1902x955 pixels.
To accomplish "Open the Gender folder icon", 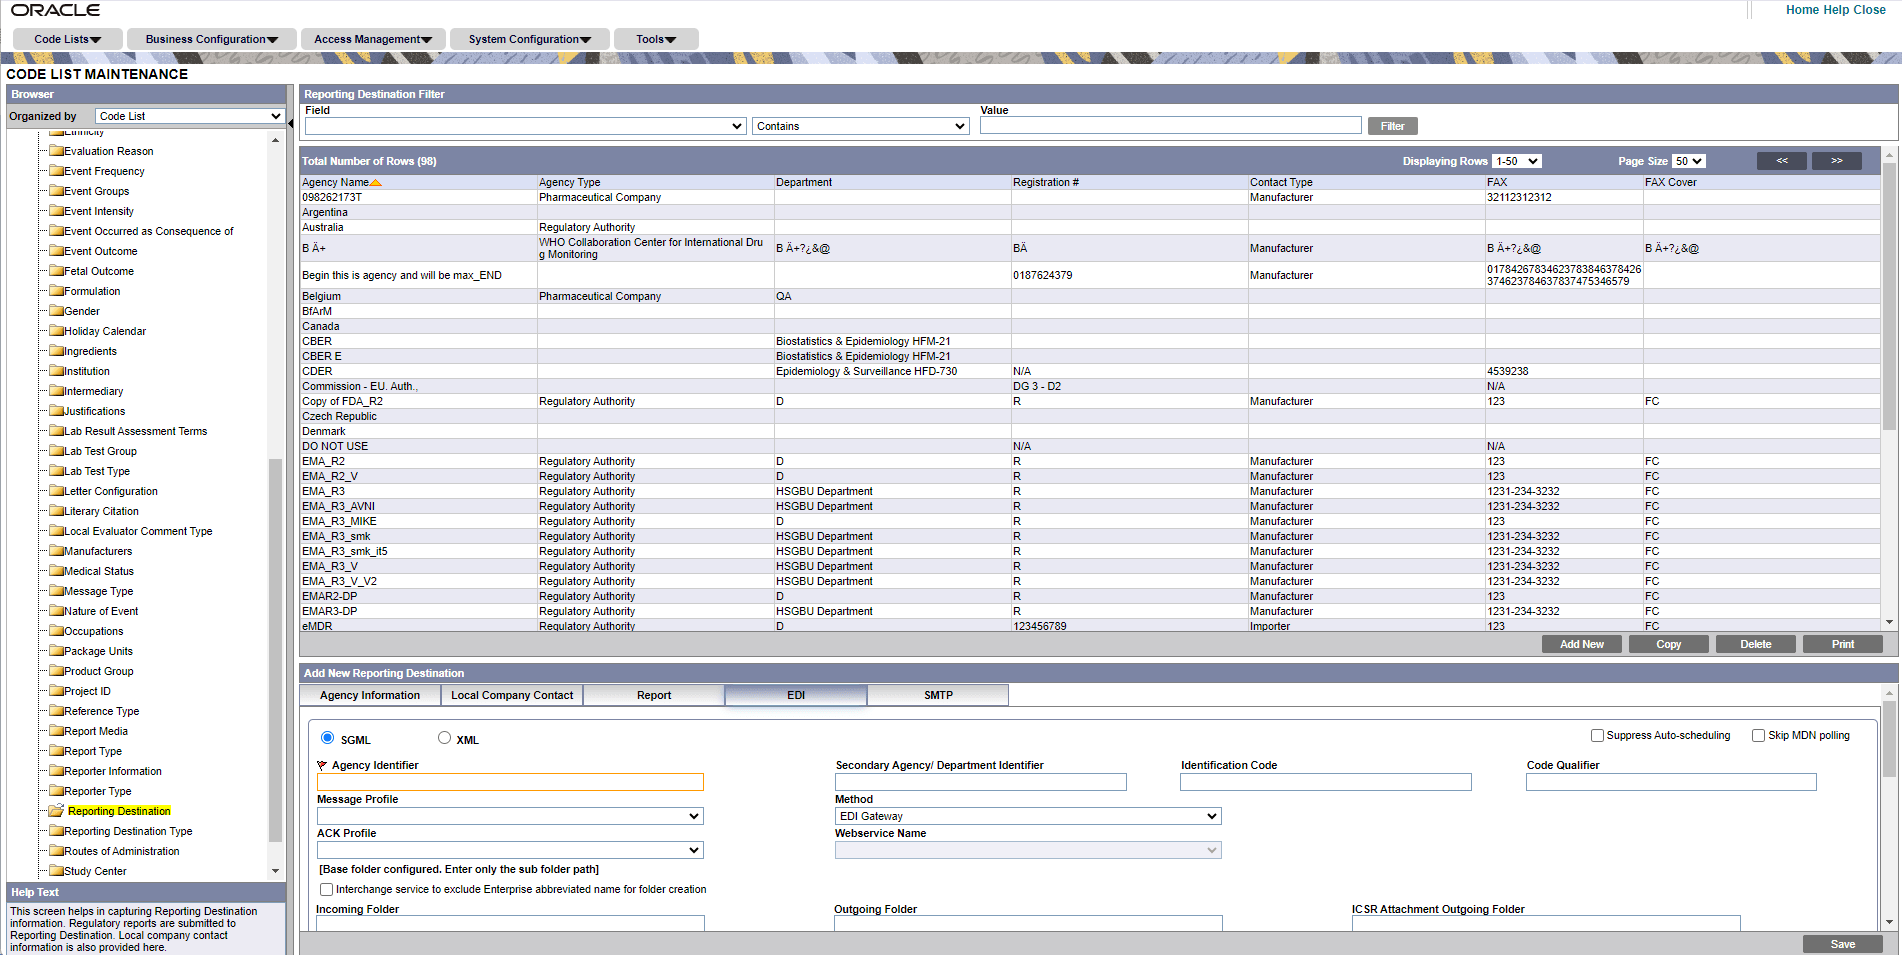I will click(57, 311).
